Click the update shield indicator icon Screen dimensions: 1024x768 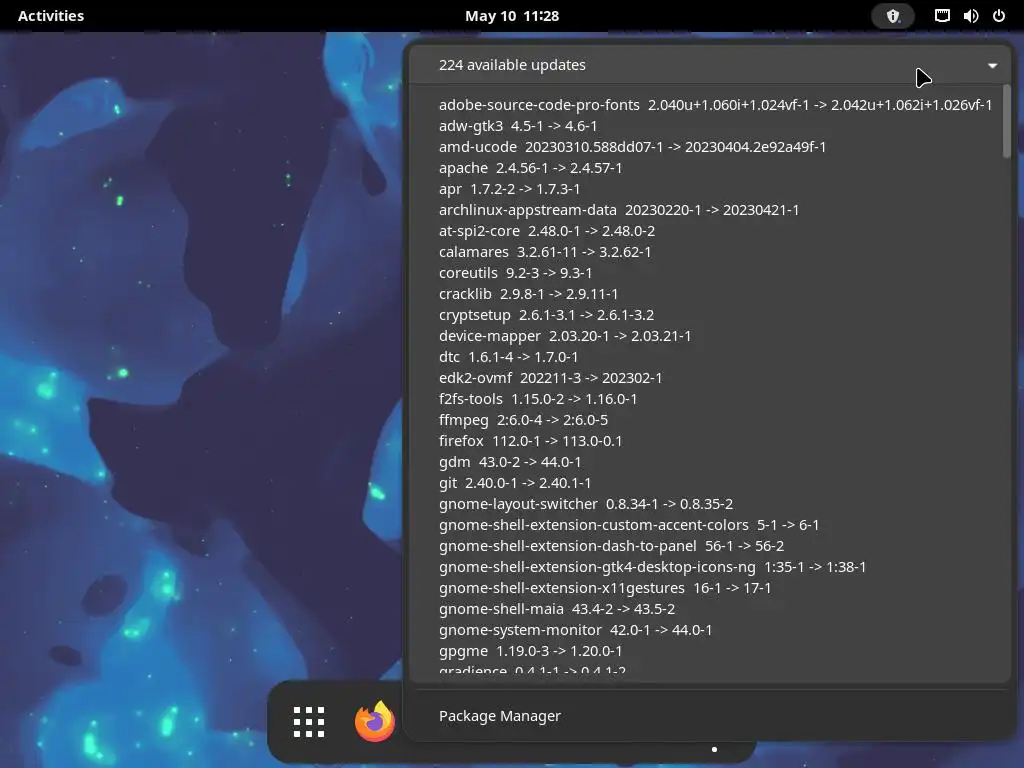tap(893, 16)
